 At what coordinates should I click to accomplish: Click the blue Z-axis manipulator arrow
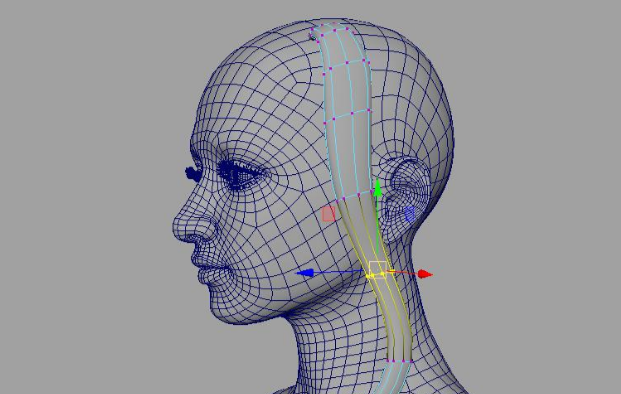coord(306,273)
